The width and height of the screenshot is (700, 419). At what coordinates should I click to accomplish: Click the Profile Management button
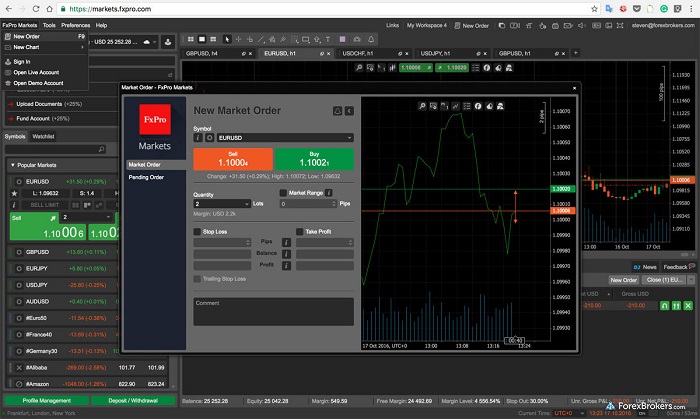tap(46, 401)
